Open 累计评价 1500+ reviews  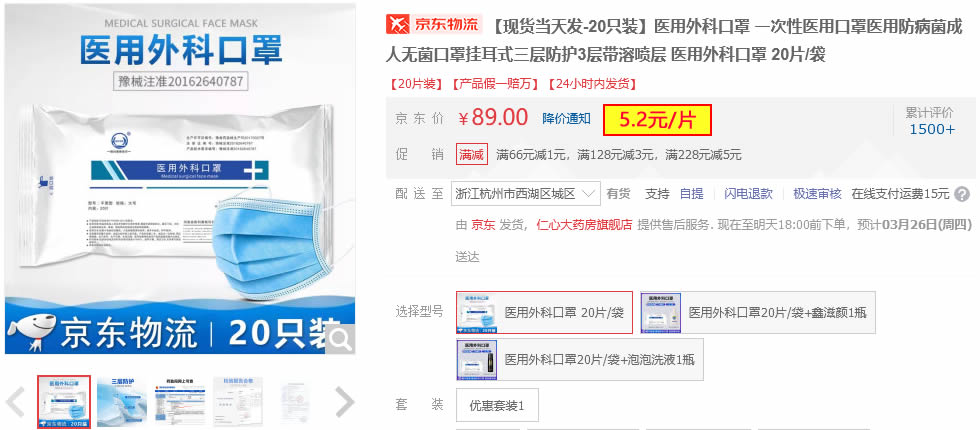(x=932, y=121)
